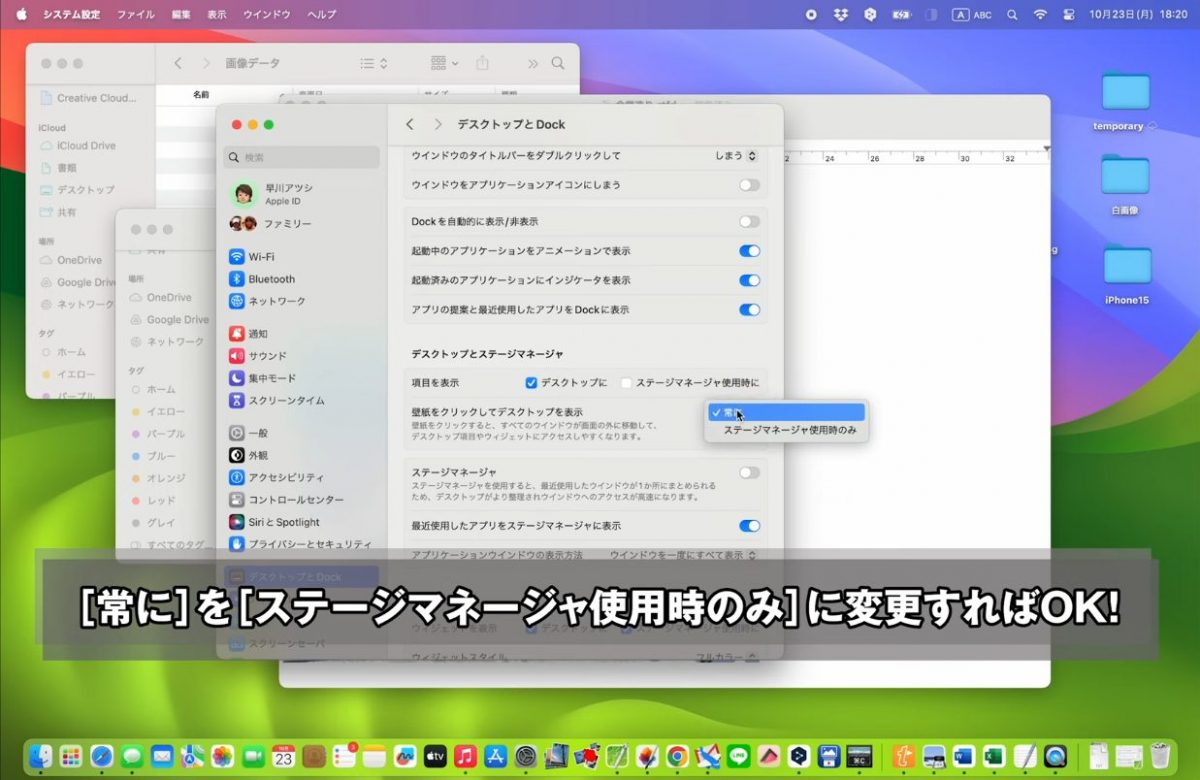This screenshot has height=780, width=1200.
Task: Check the ステージマネージャ使用時に checkbox
Action: pyautogui.click(x=626, y=382)
